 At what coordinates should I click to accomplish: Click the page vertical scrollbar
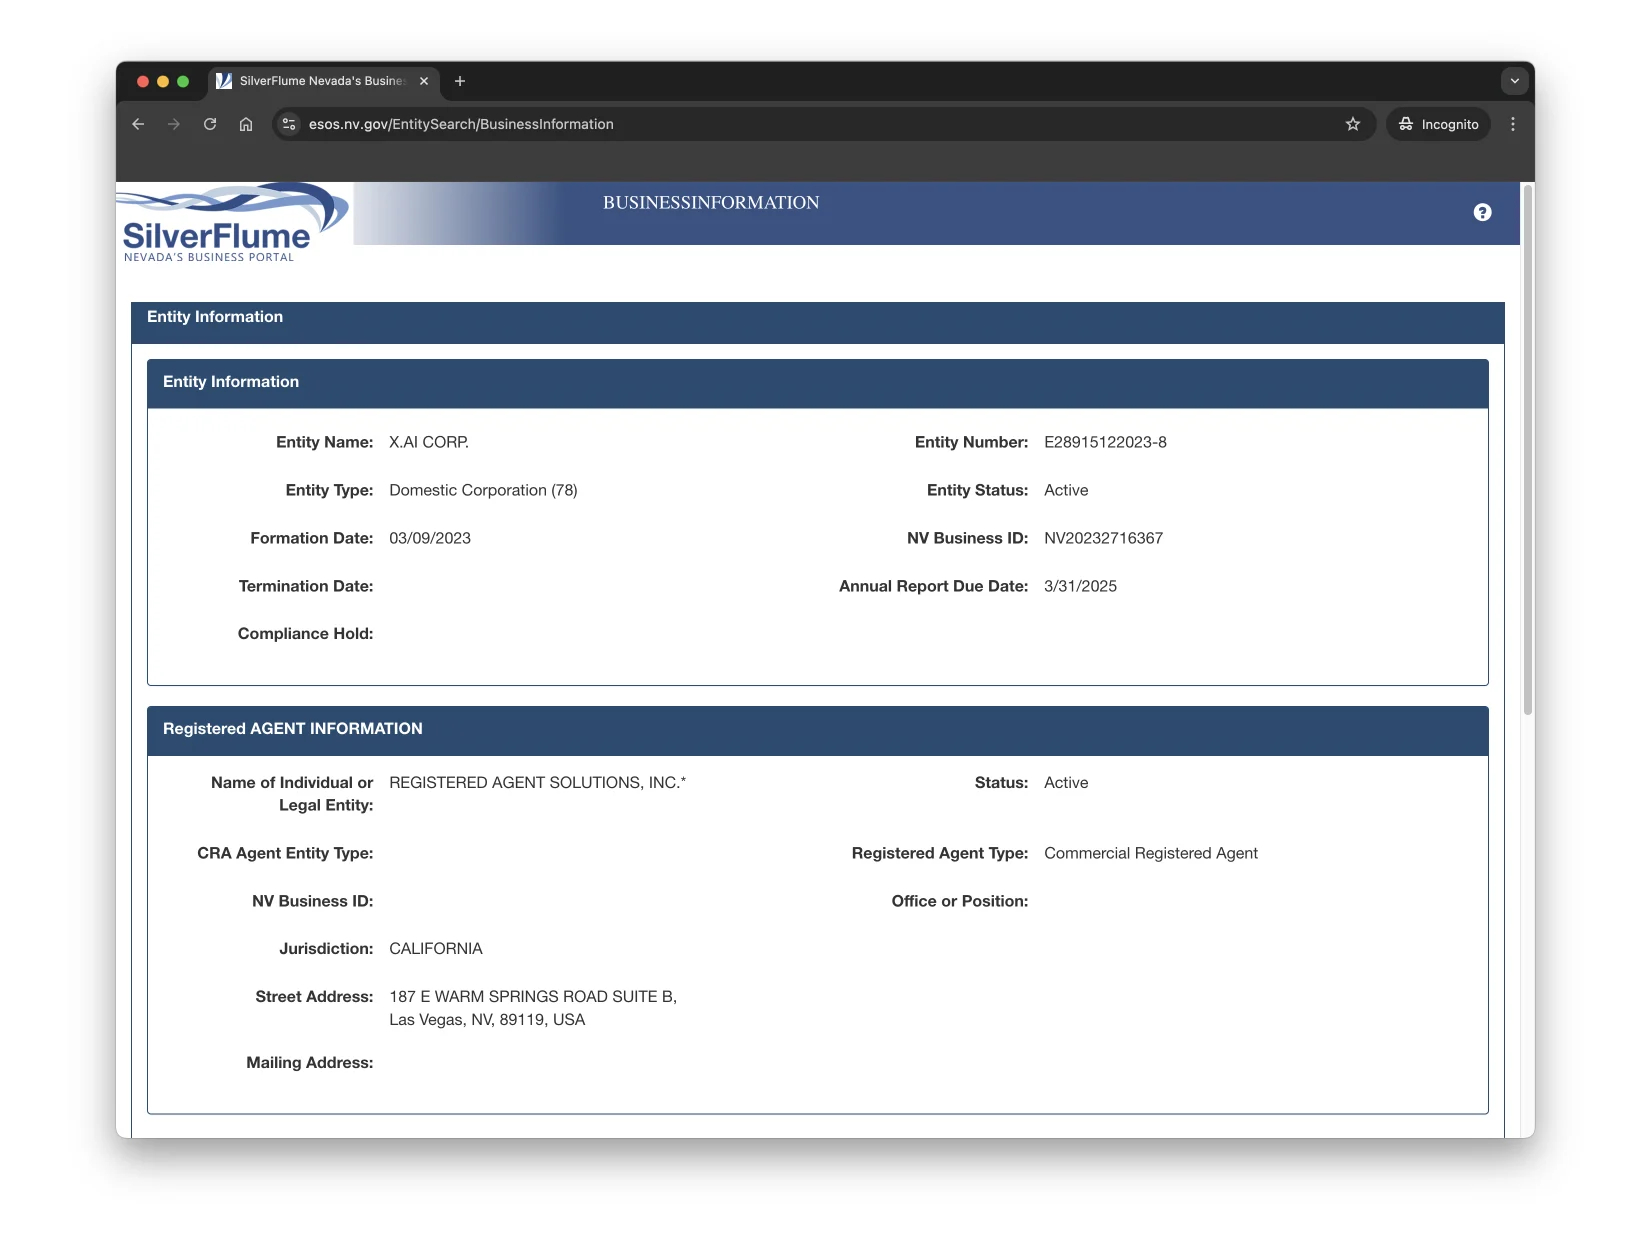coord(1527,450)
